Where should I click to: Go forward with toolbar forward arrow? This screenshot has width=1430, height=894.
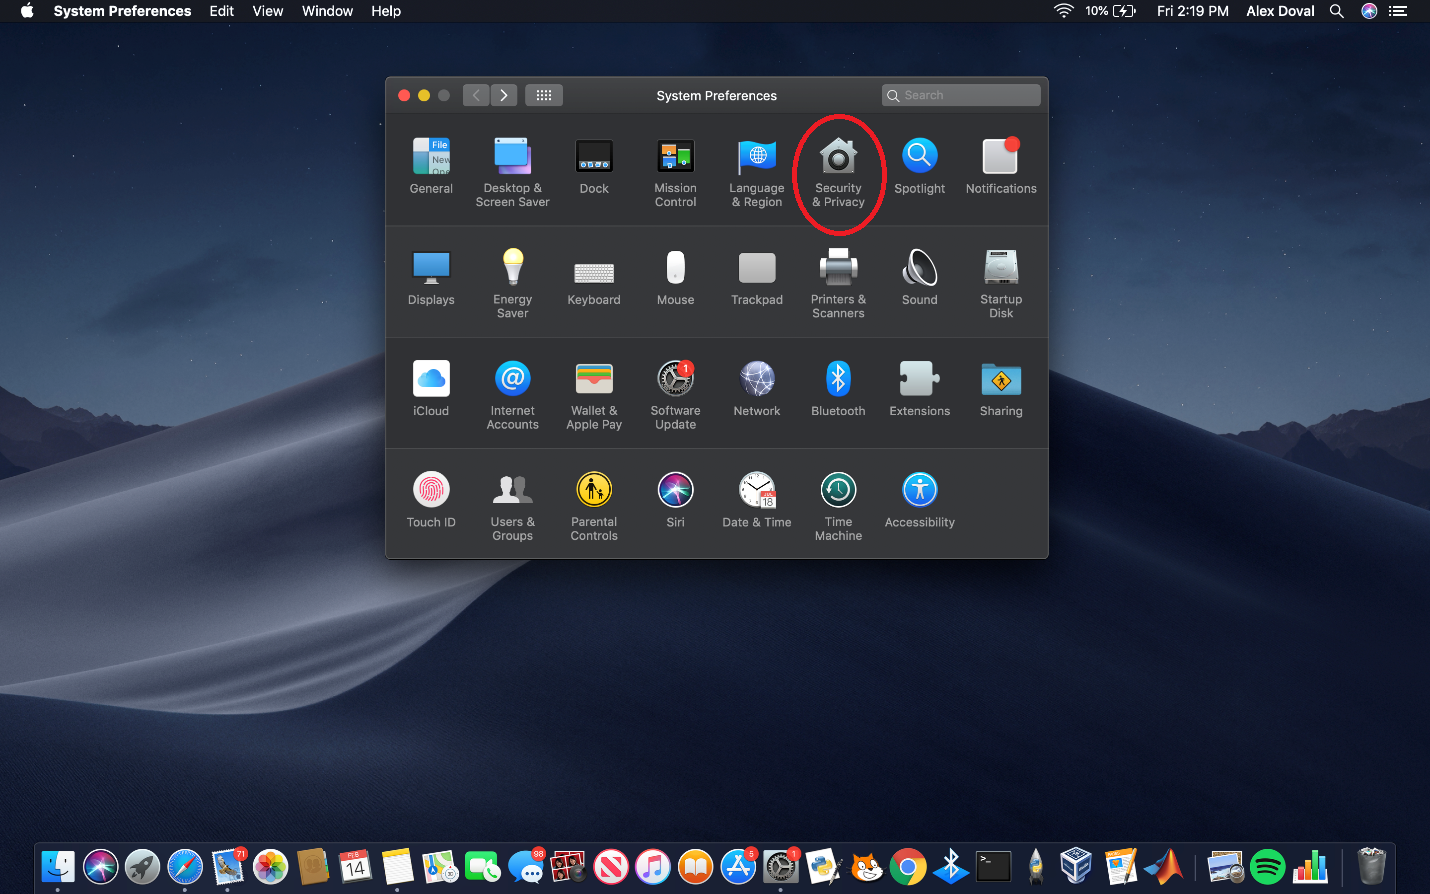[x=504, y=95]
